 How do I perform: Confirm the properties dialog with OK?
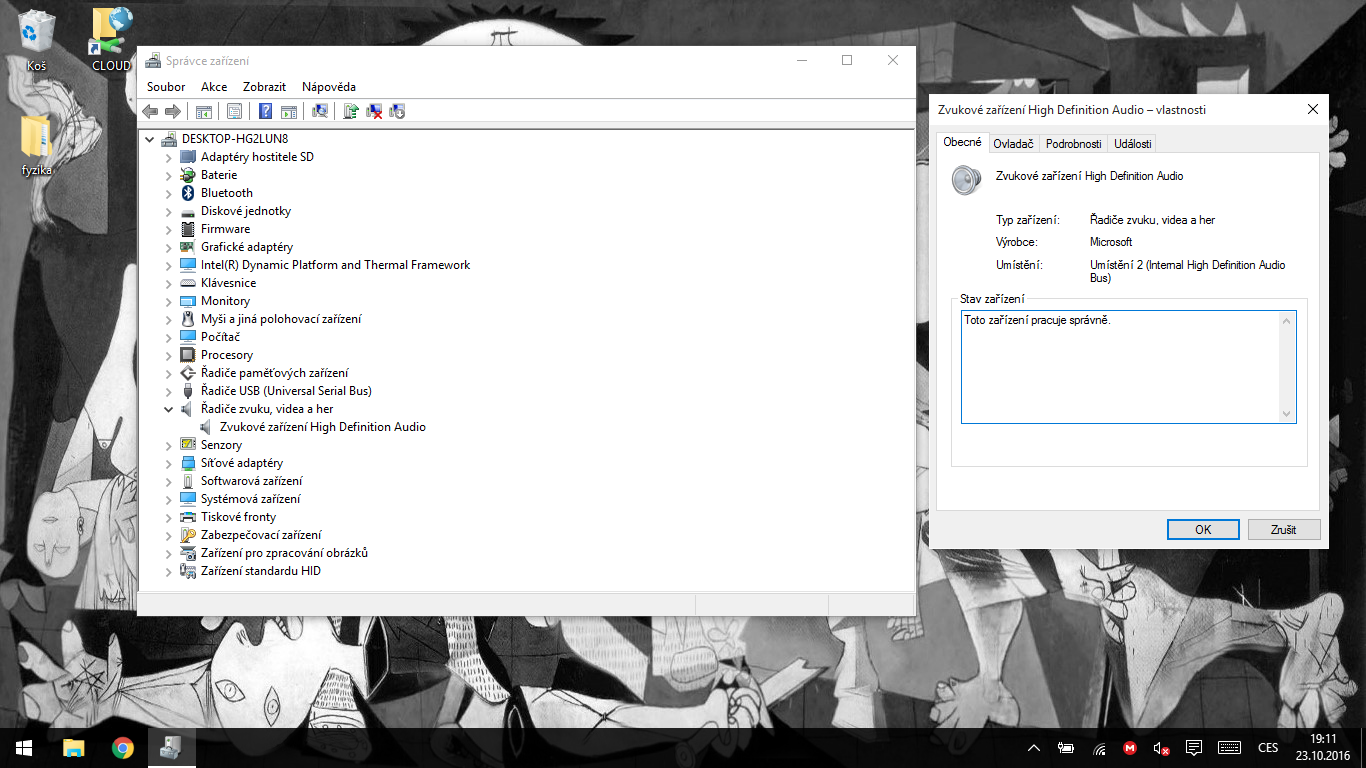(1203, 530)
